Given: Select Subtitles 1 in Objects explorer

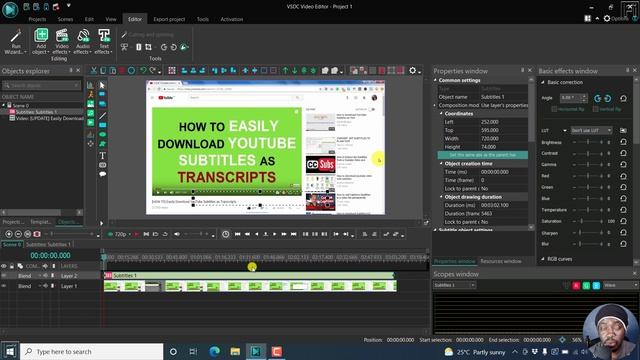Looking at the screenshot, I should tap(36, 112).
